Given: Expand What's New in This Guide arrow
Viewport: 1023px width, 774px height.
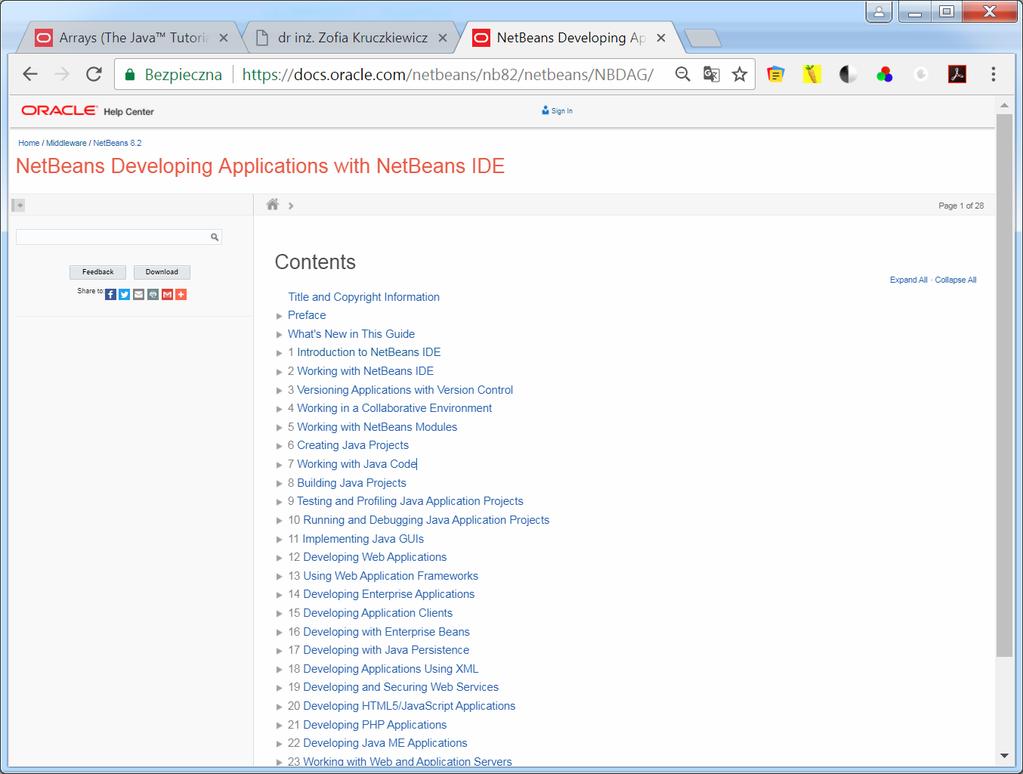Looking at the screenshot, I should (x=279, y=334).
